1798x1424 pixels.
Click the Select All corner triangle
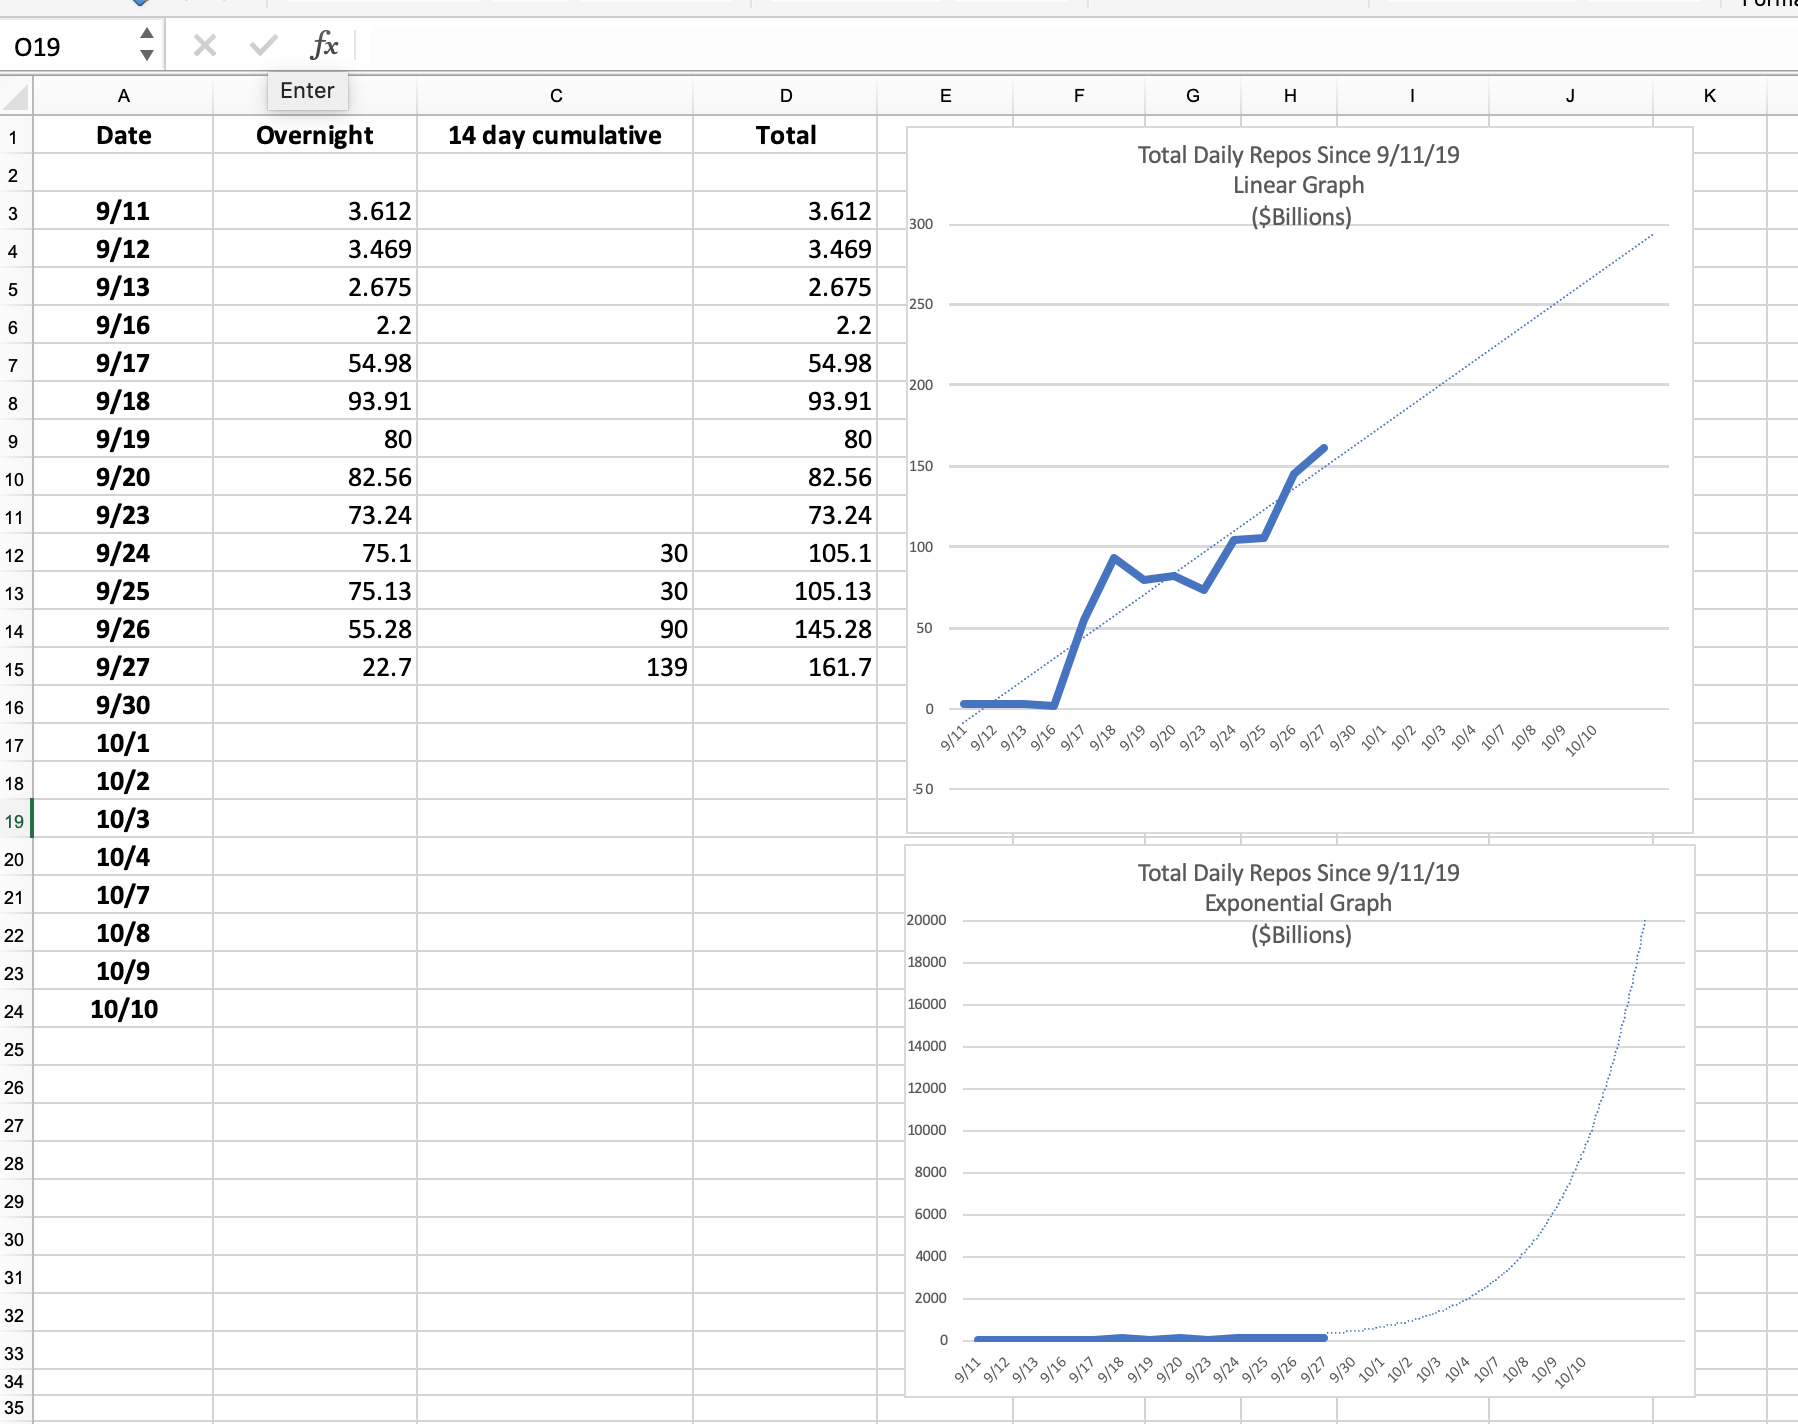tap(16, 97)
